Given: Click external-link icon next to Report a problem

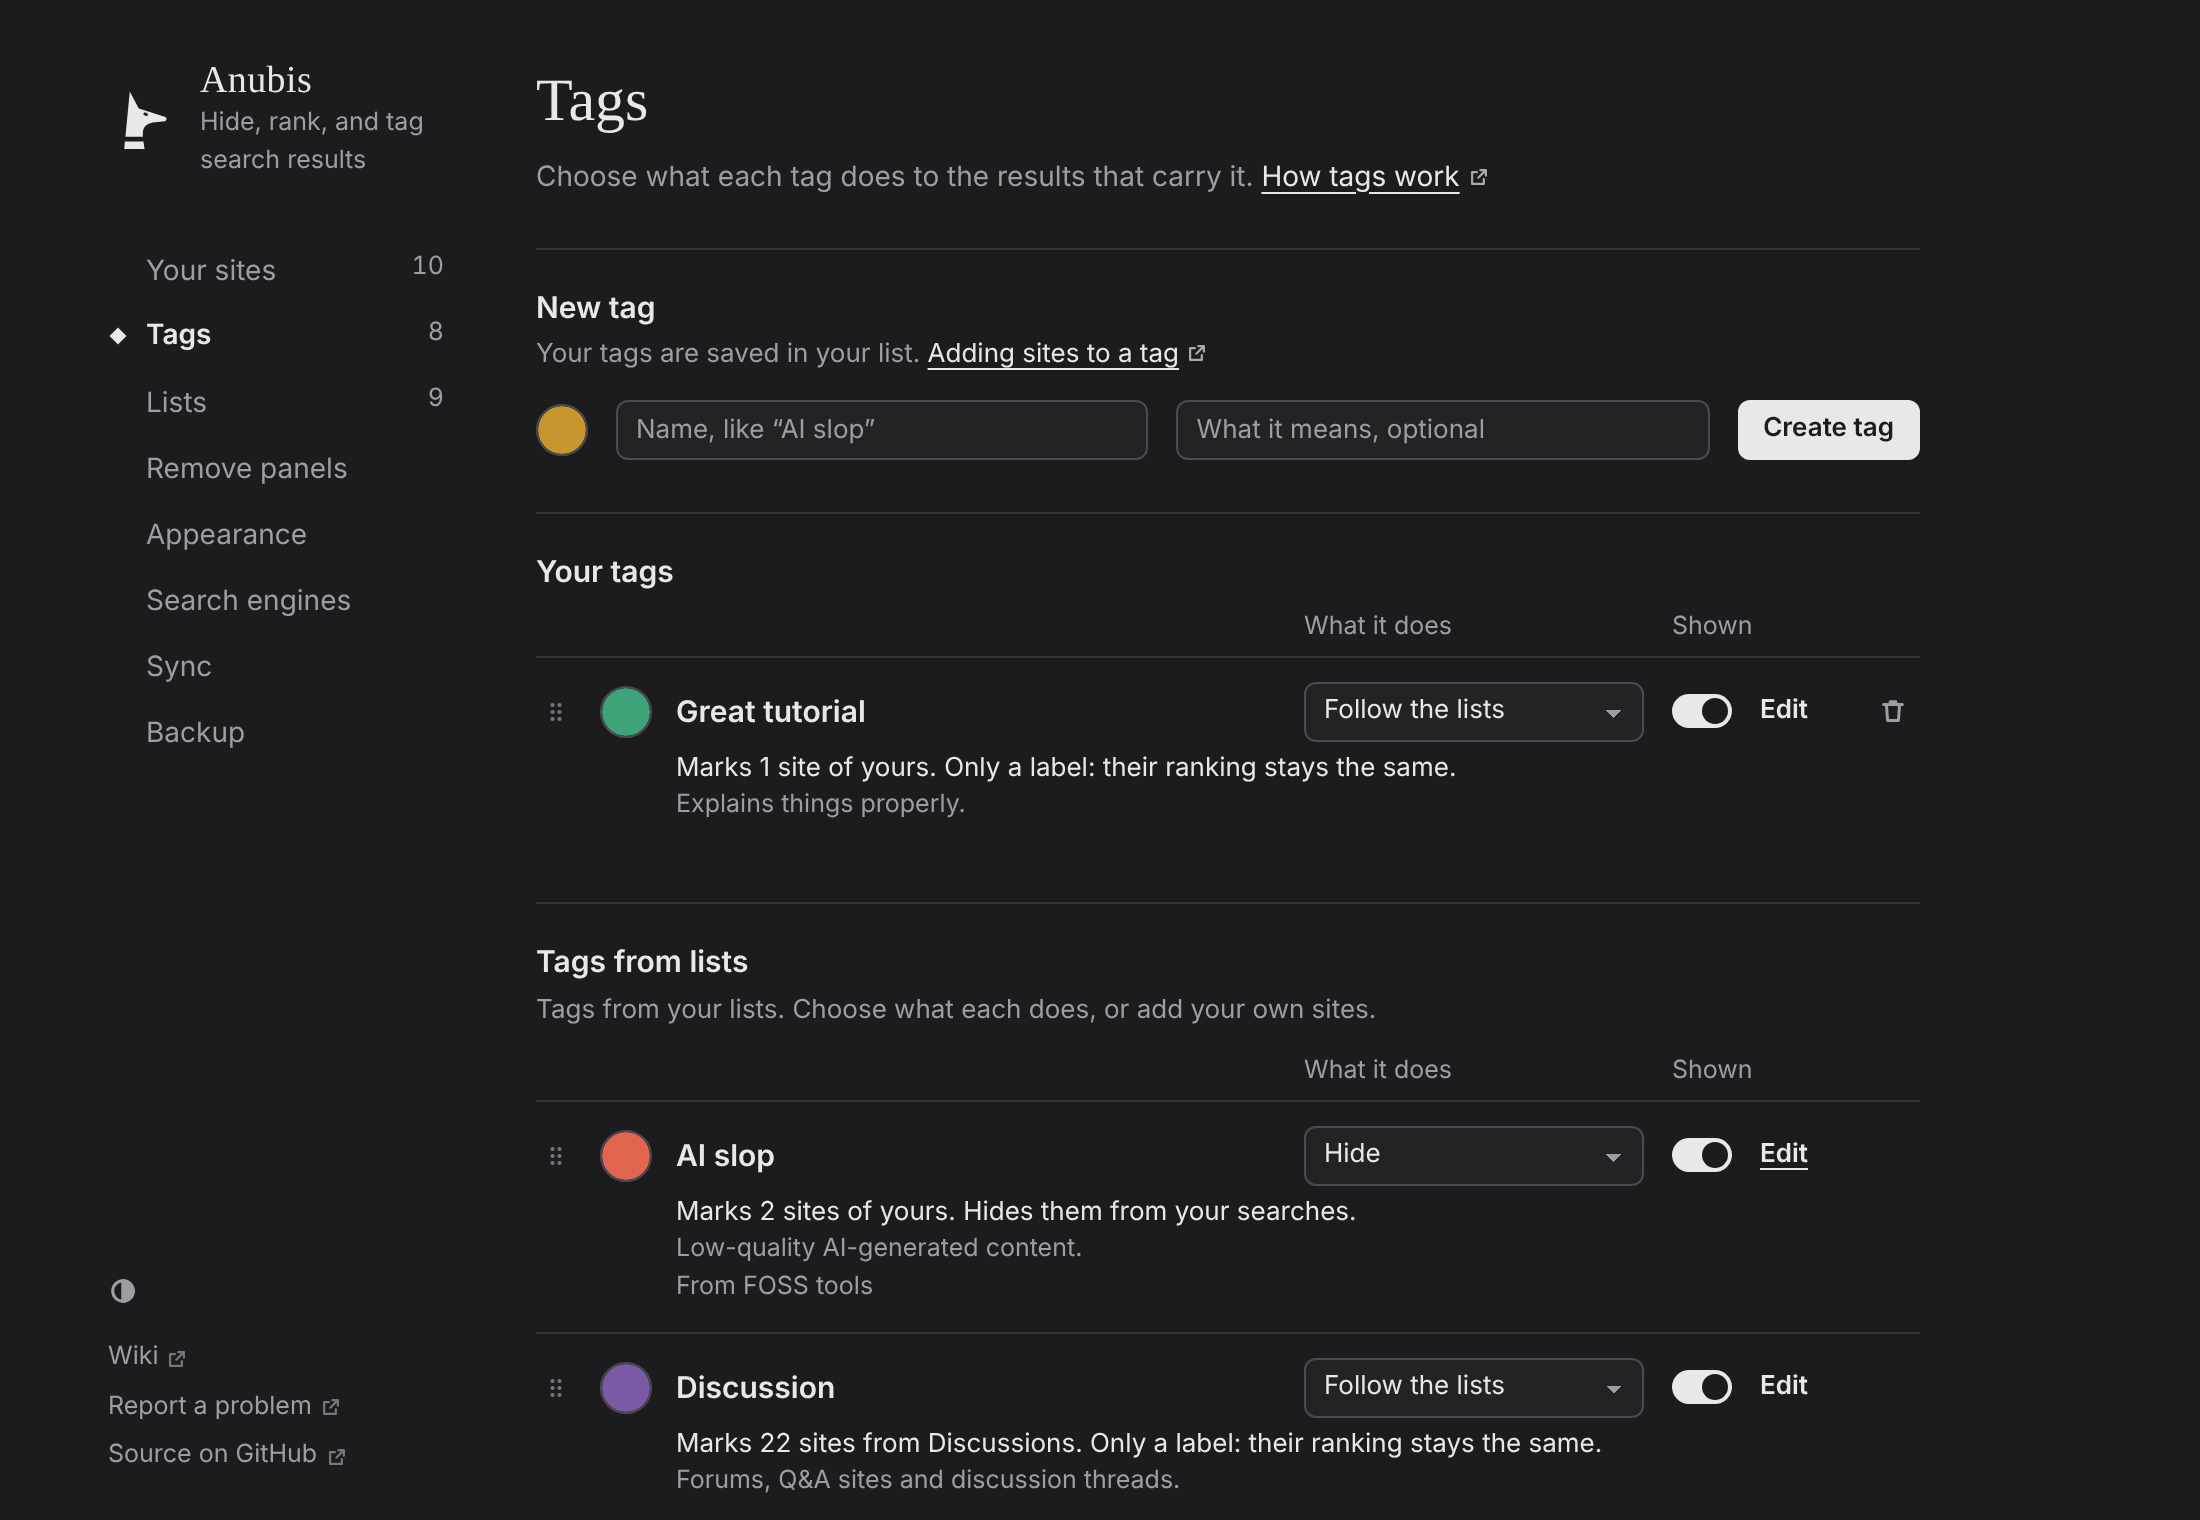Looking at the screenshot, I should coord(331,1407).
